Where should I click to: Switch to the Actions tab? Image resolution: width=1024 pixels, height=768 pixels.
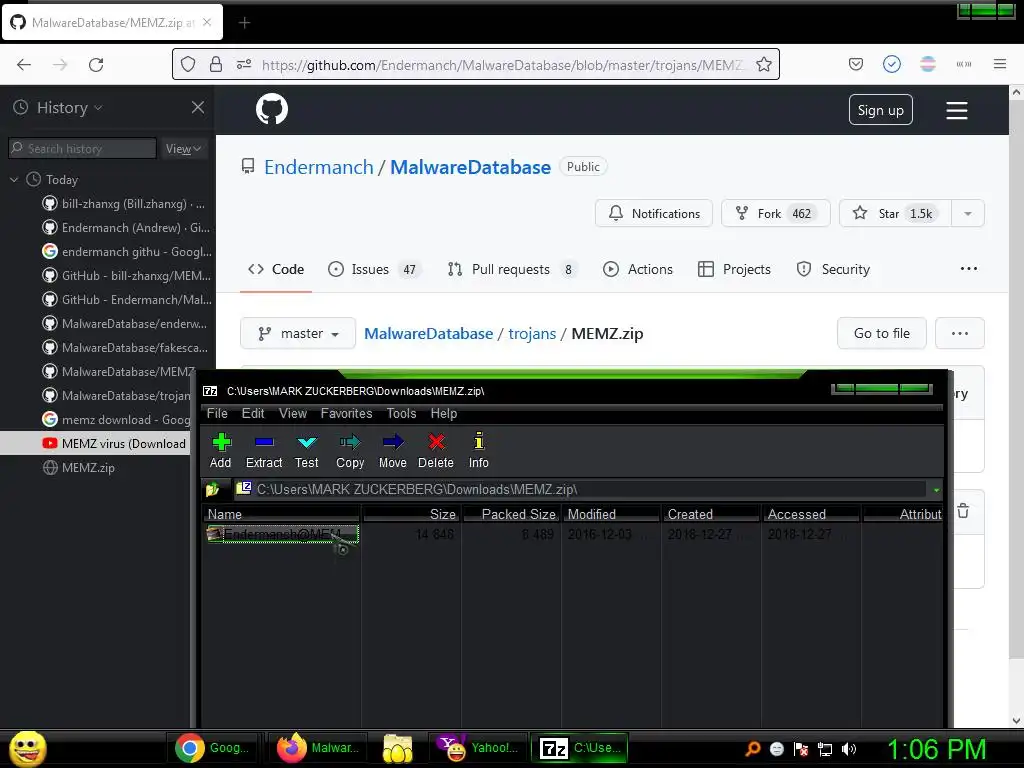637,269
